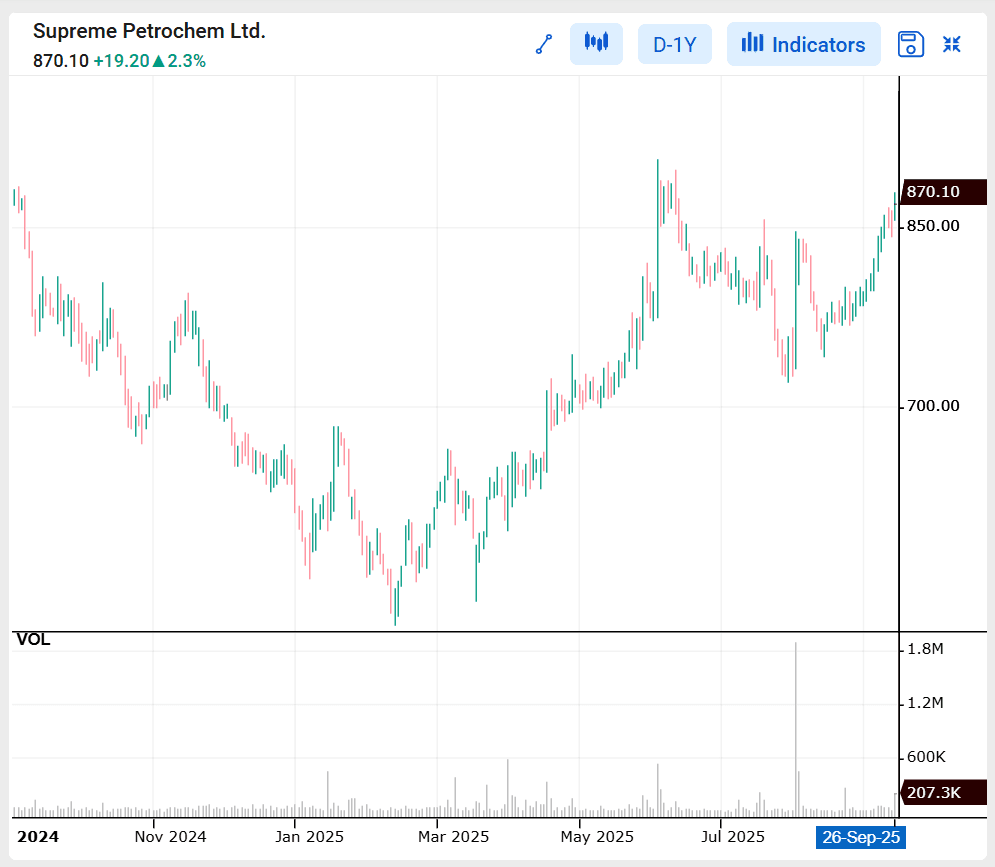Click the 700.00 price axis label

[933, 406]
